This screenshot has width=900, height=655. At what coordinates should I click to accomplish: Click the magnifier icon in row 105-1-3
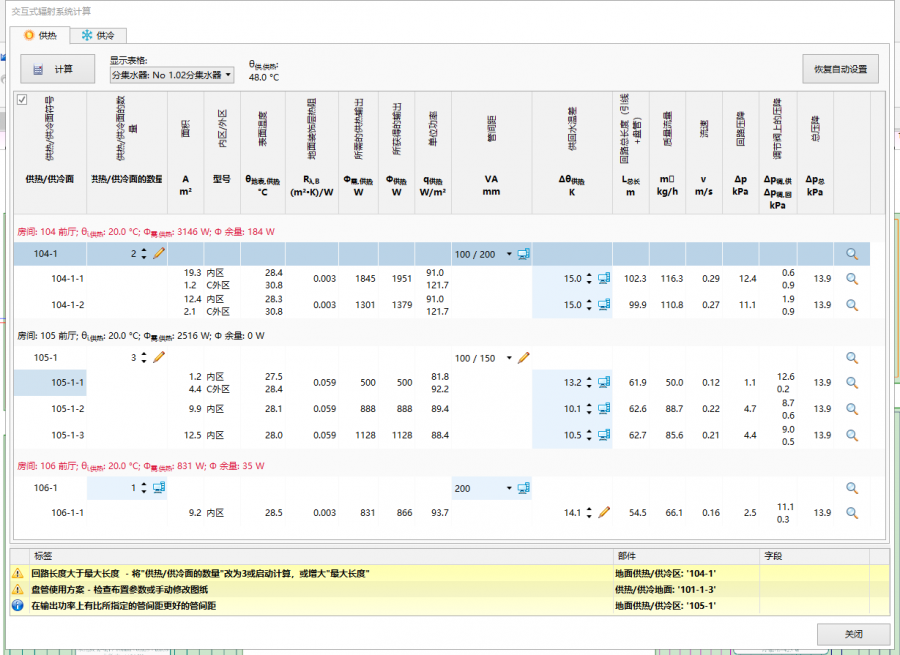pyautogui.click(x=852, y=435)
